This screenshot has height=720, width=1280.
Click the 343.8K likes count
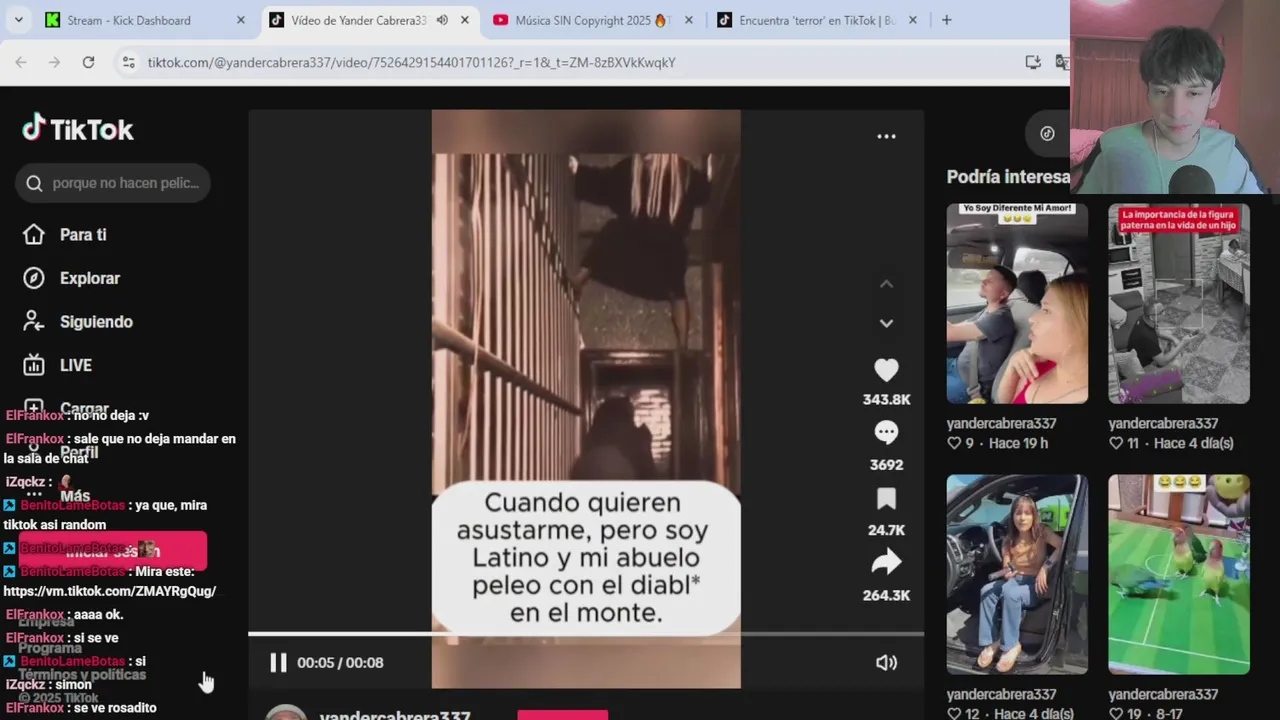point(886,399)
